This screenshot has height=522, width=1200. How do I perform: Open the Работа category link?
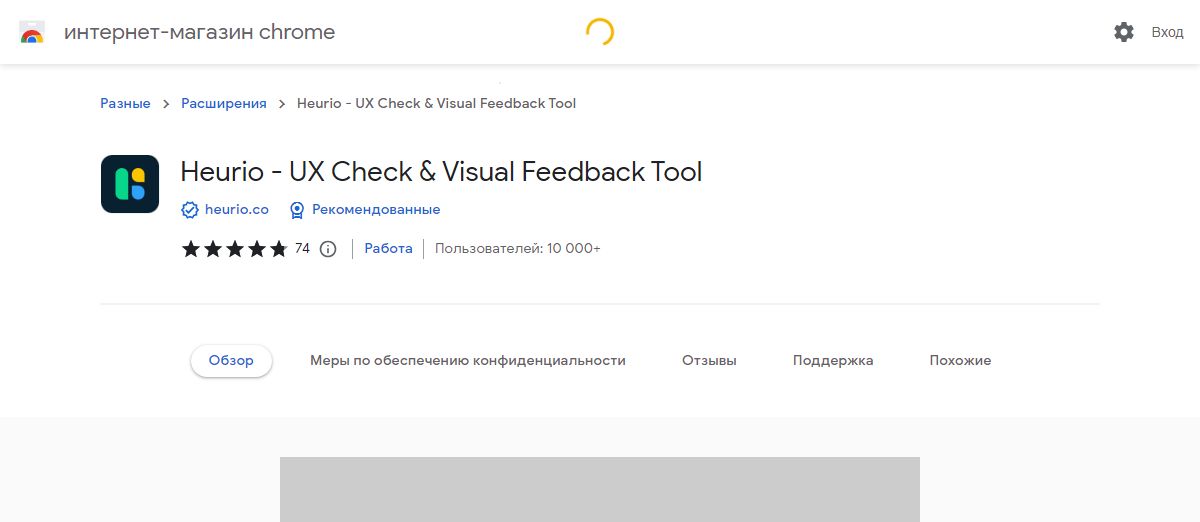388,248
